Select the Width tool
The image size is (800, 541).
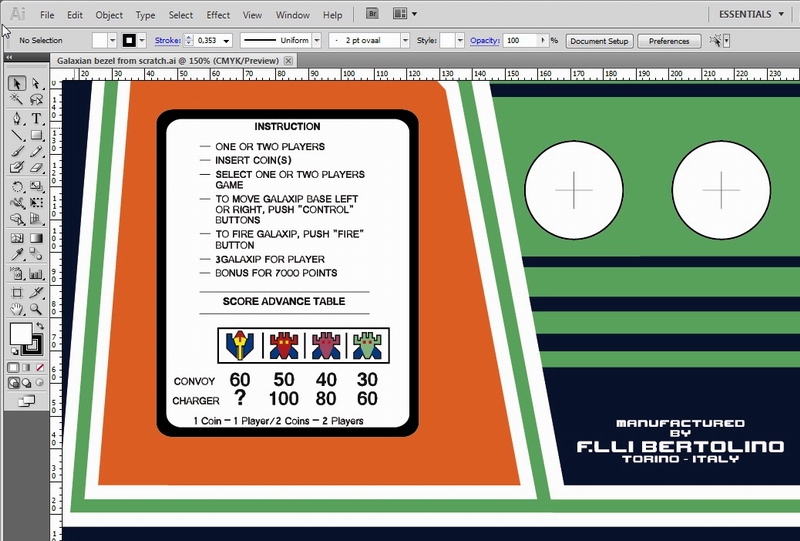[17, 203]
